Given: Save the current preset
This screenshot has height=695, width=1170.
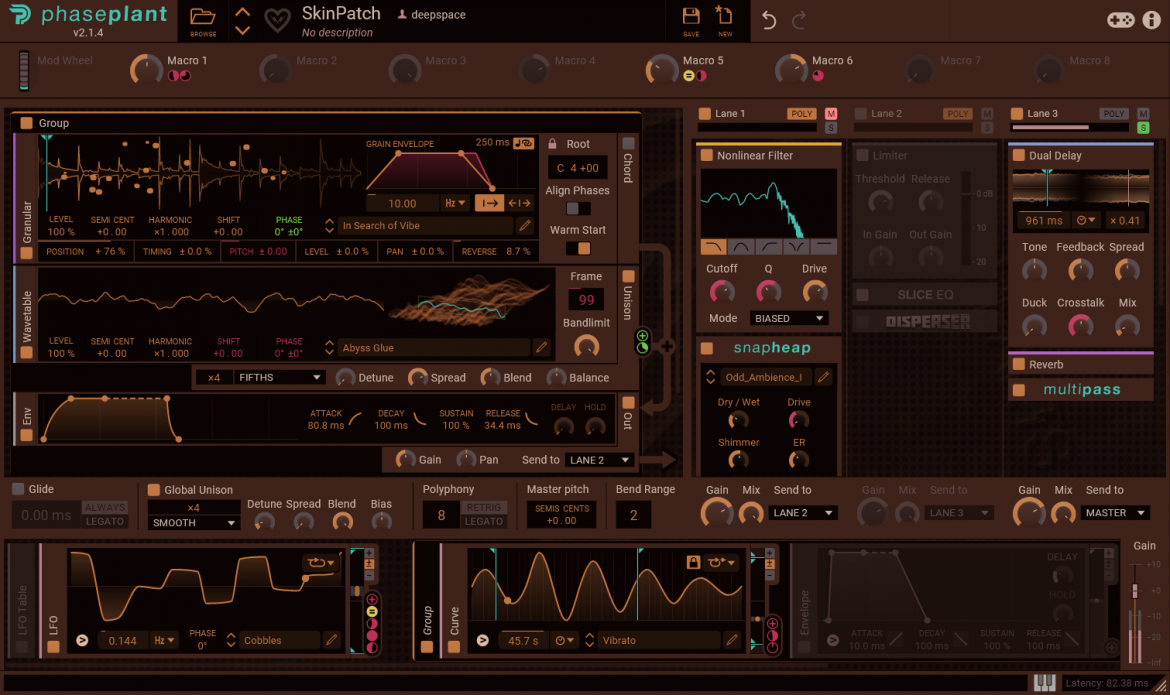Looking at the screenshot, I should pyautogui.click(x=691, y=18).
